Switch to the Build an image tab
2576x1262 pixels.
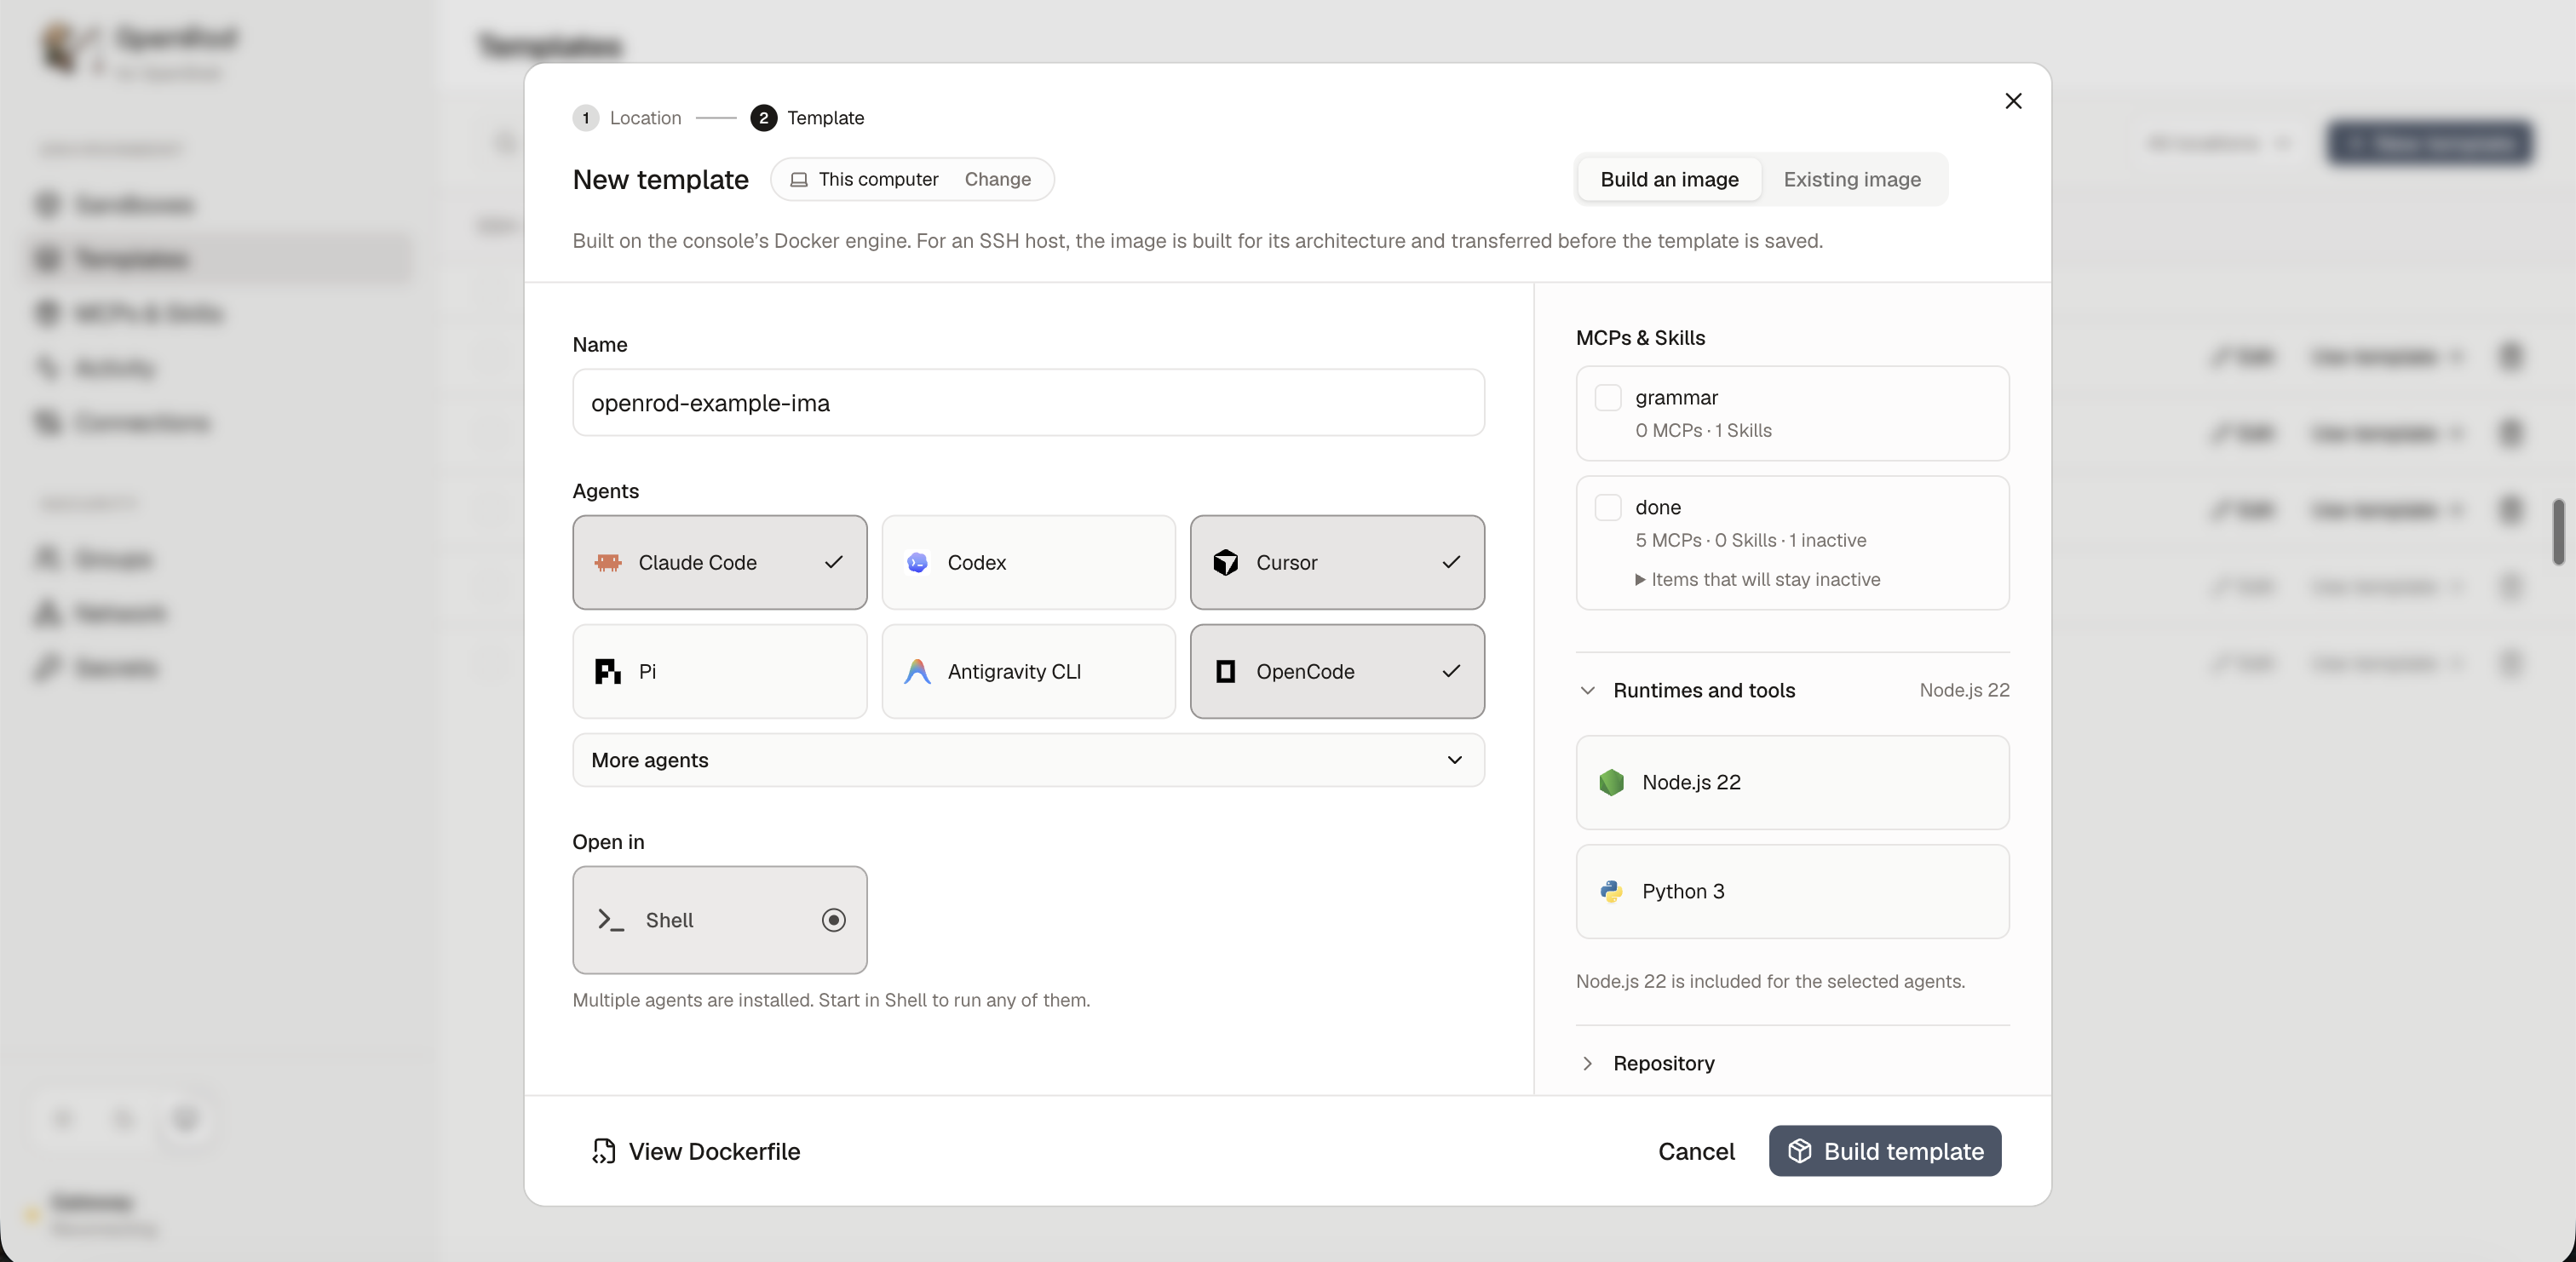(x=1669, y=180)
